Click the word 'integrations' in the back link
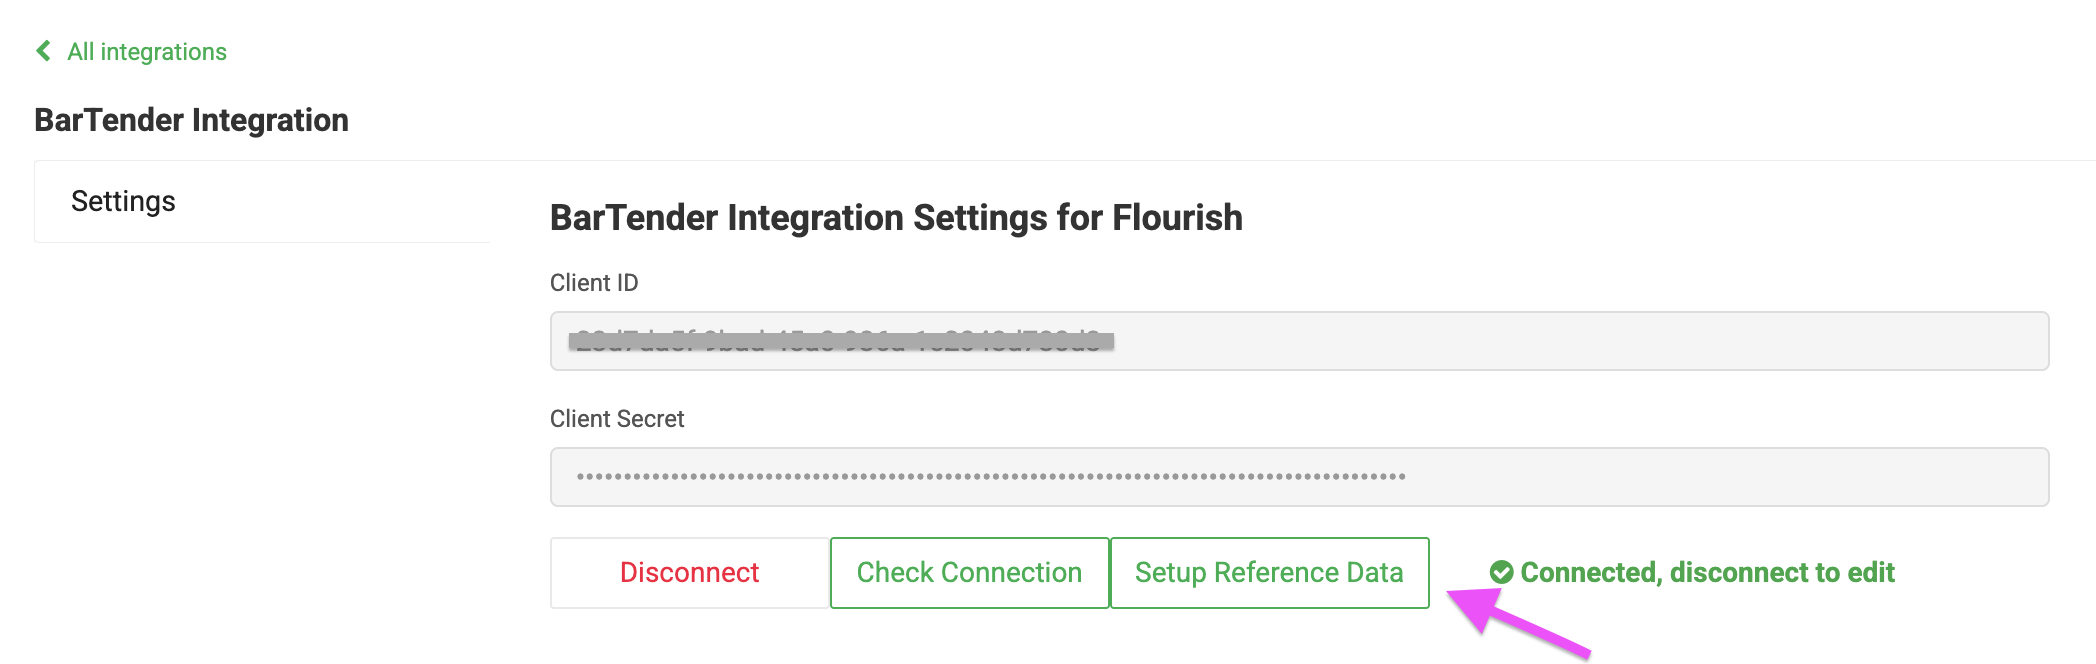The image size is (2096, 664). pos(163,52)
